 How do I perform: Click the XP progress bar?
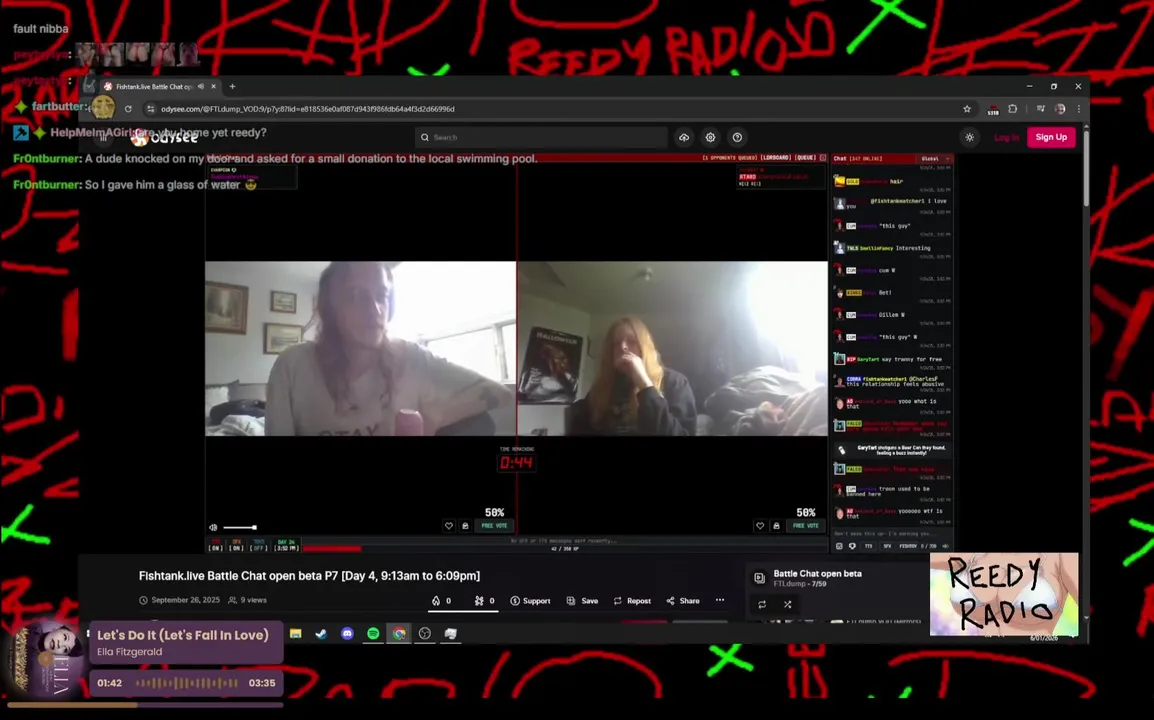tap(564, 548)
